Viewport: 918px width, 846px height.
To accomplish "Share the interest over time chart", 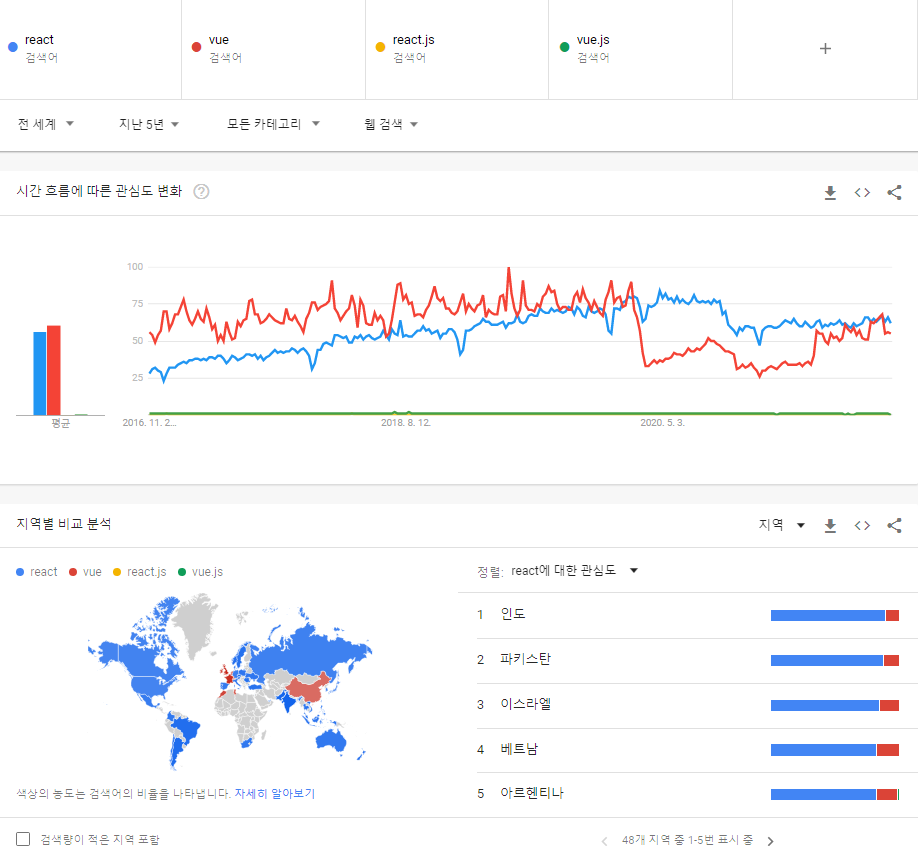I will click(894, 193).
